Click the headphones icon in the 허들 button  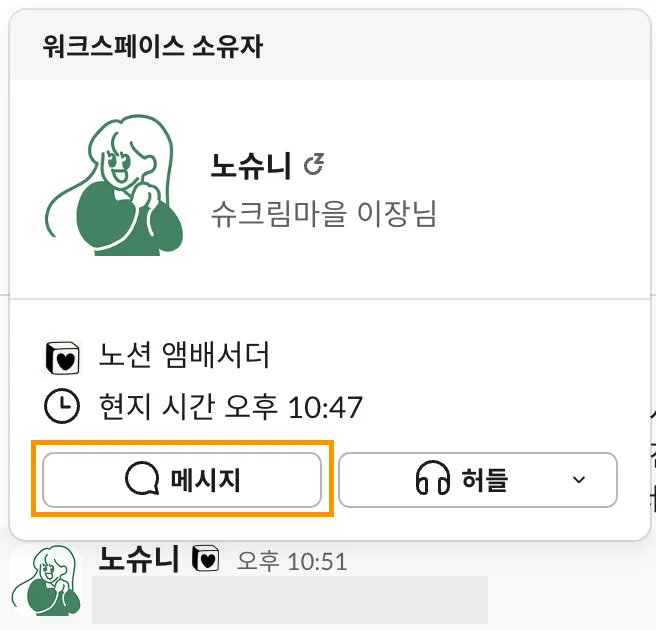(x=433, y=480)
